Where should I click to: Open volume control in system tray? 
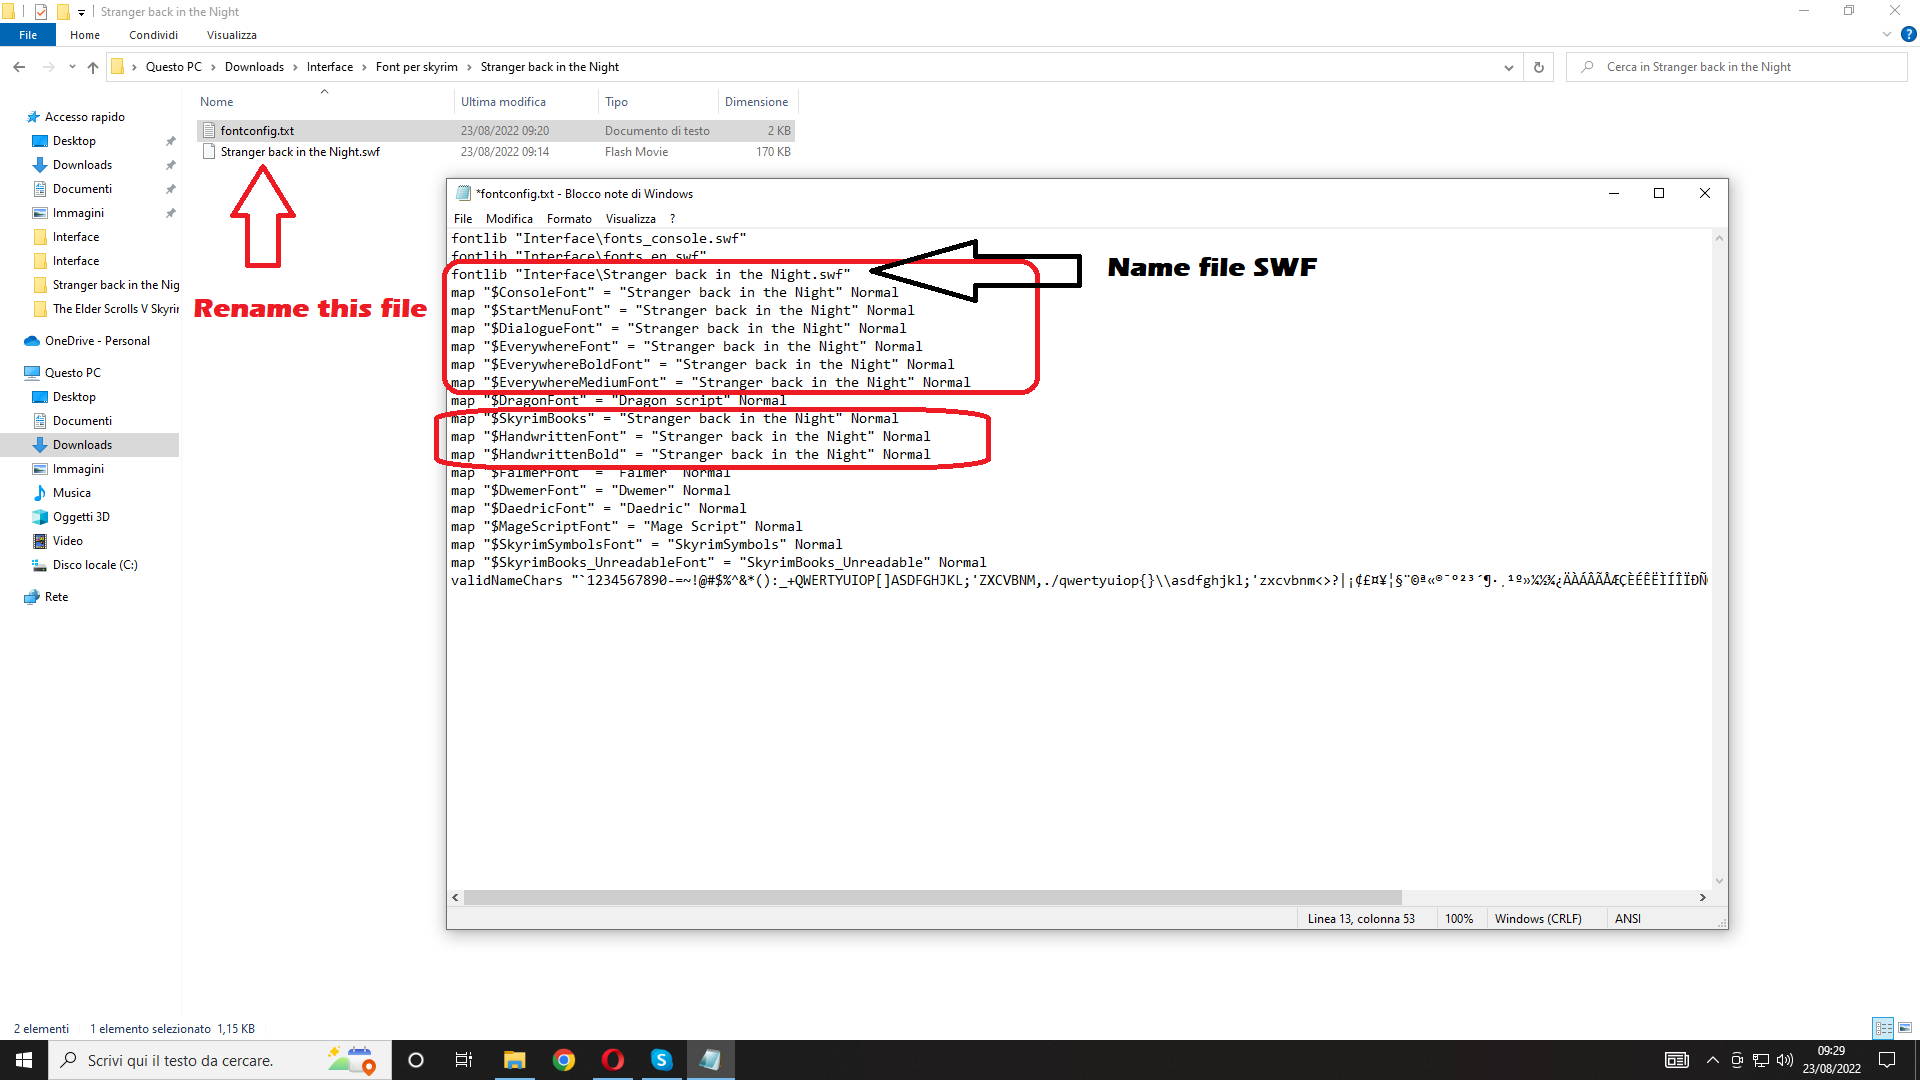(x=1785, y=1060)
